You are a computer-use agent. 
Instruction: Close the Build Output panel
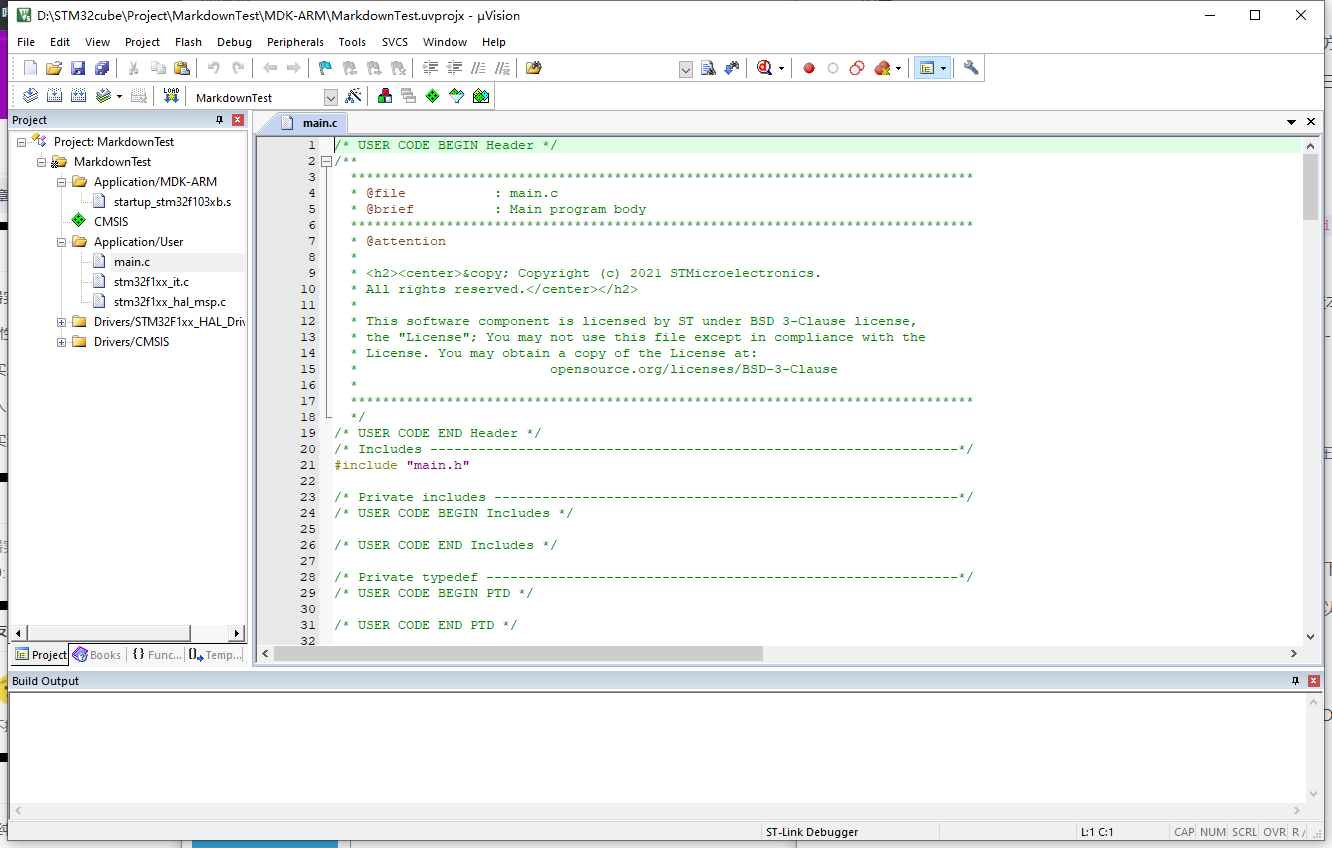(1314, 681)
